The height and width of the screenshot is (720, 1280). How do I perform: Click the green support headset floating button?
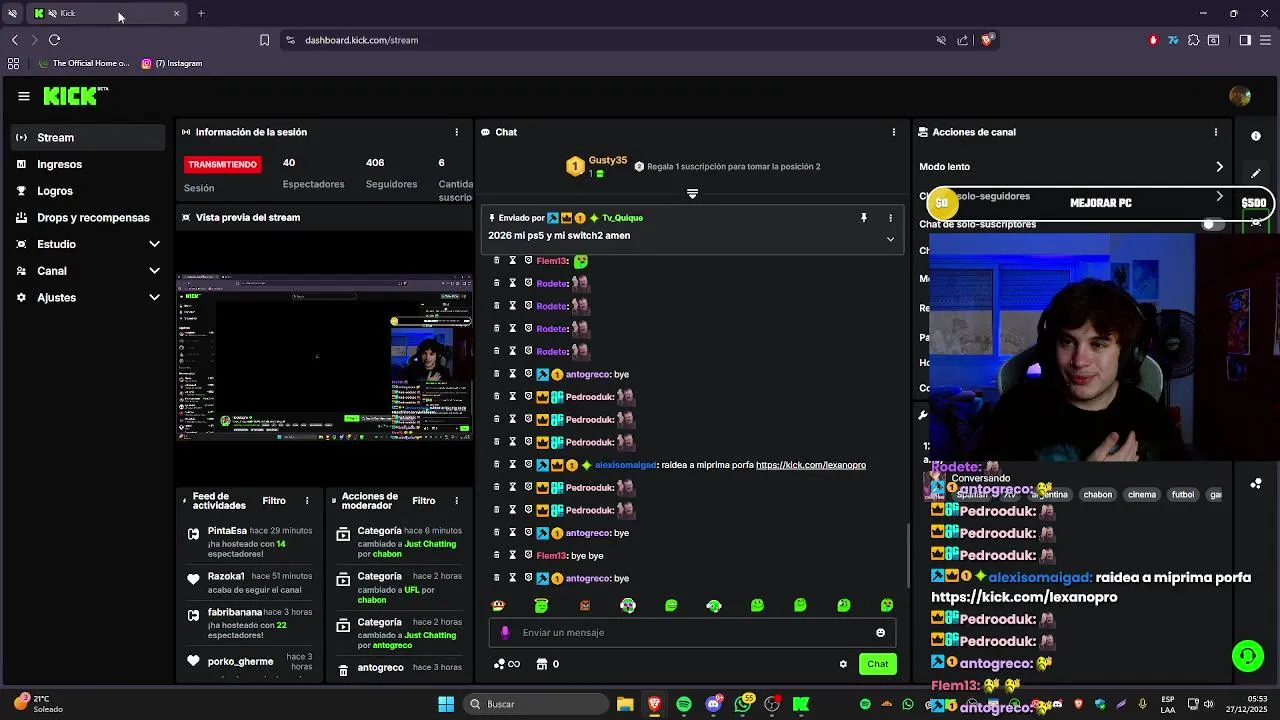pos(1247,656)
